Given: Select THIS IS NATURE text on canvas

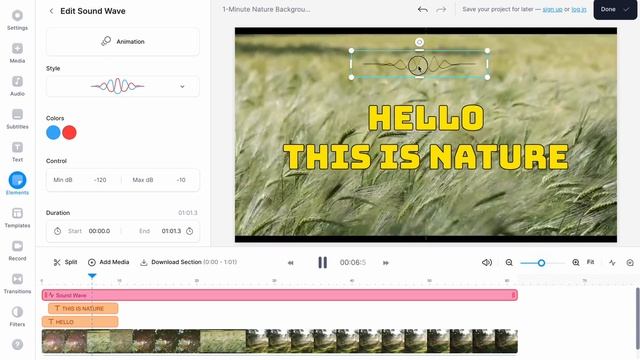Looking at the screenshot, I should pos(426,157).
